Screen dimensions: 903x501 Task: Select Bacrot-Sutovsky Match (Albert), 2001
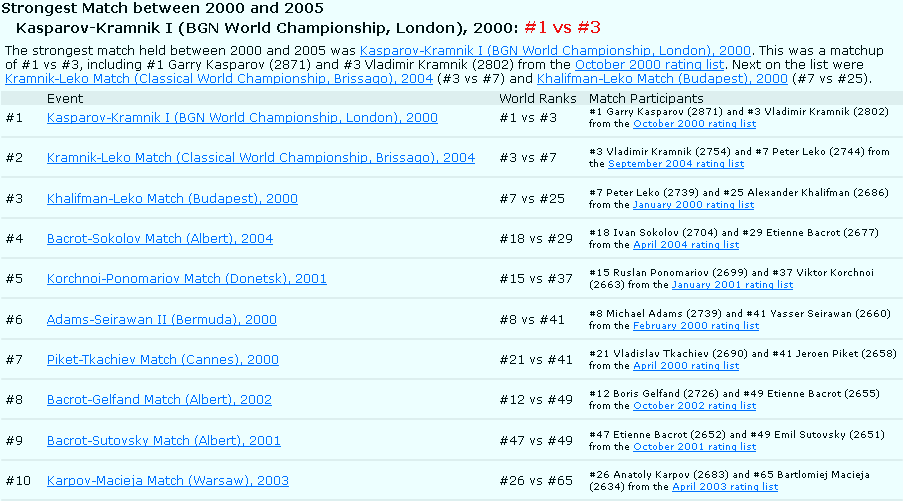164,440
